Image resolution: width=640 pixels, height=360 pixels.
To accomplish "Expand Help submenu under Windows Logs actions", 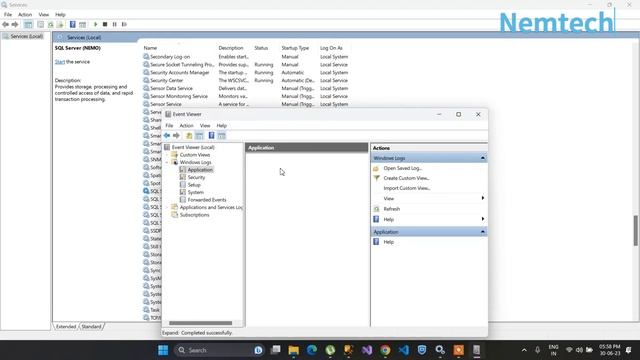I will pyautogui.click(x=429, y=220).
